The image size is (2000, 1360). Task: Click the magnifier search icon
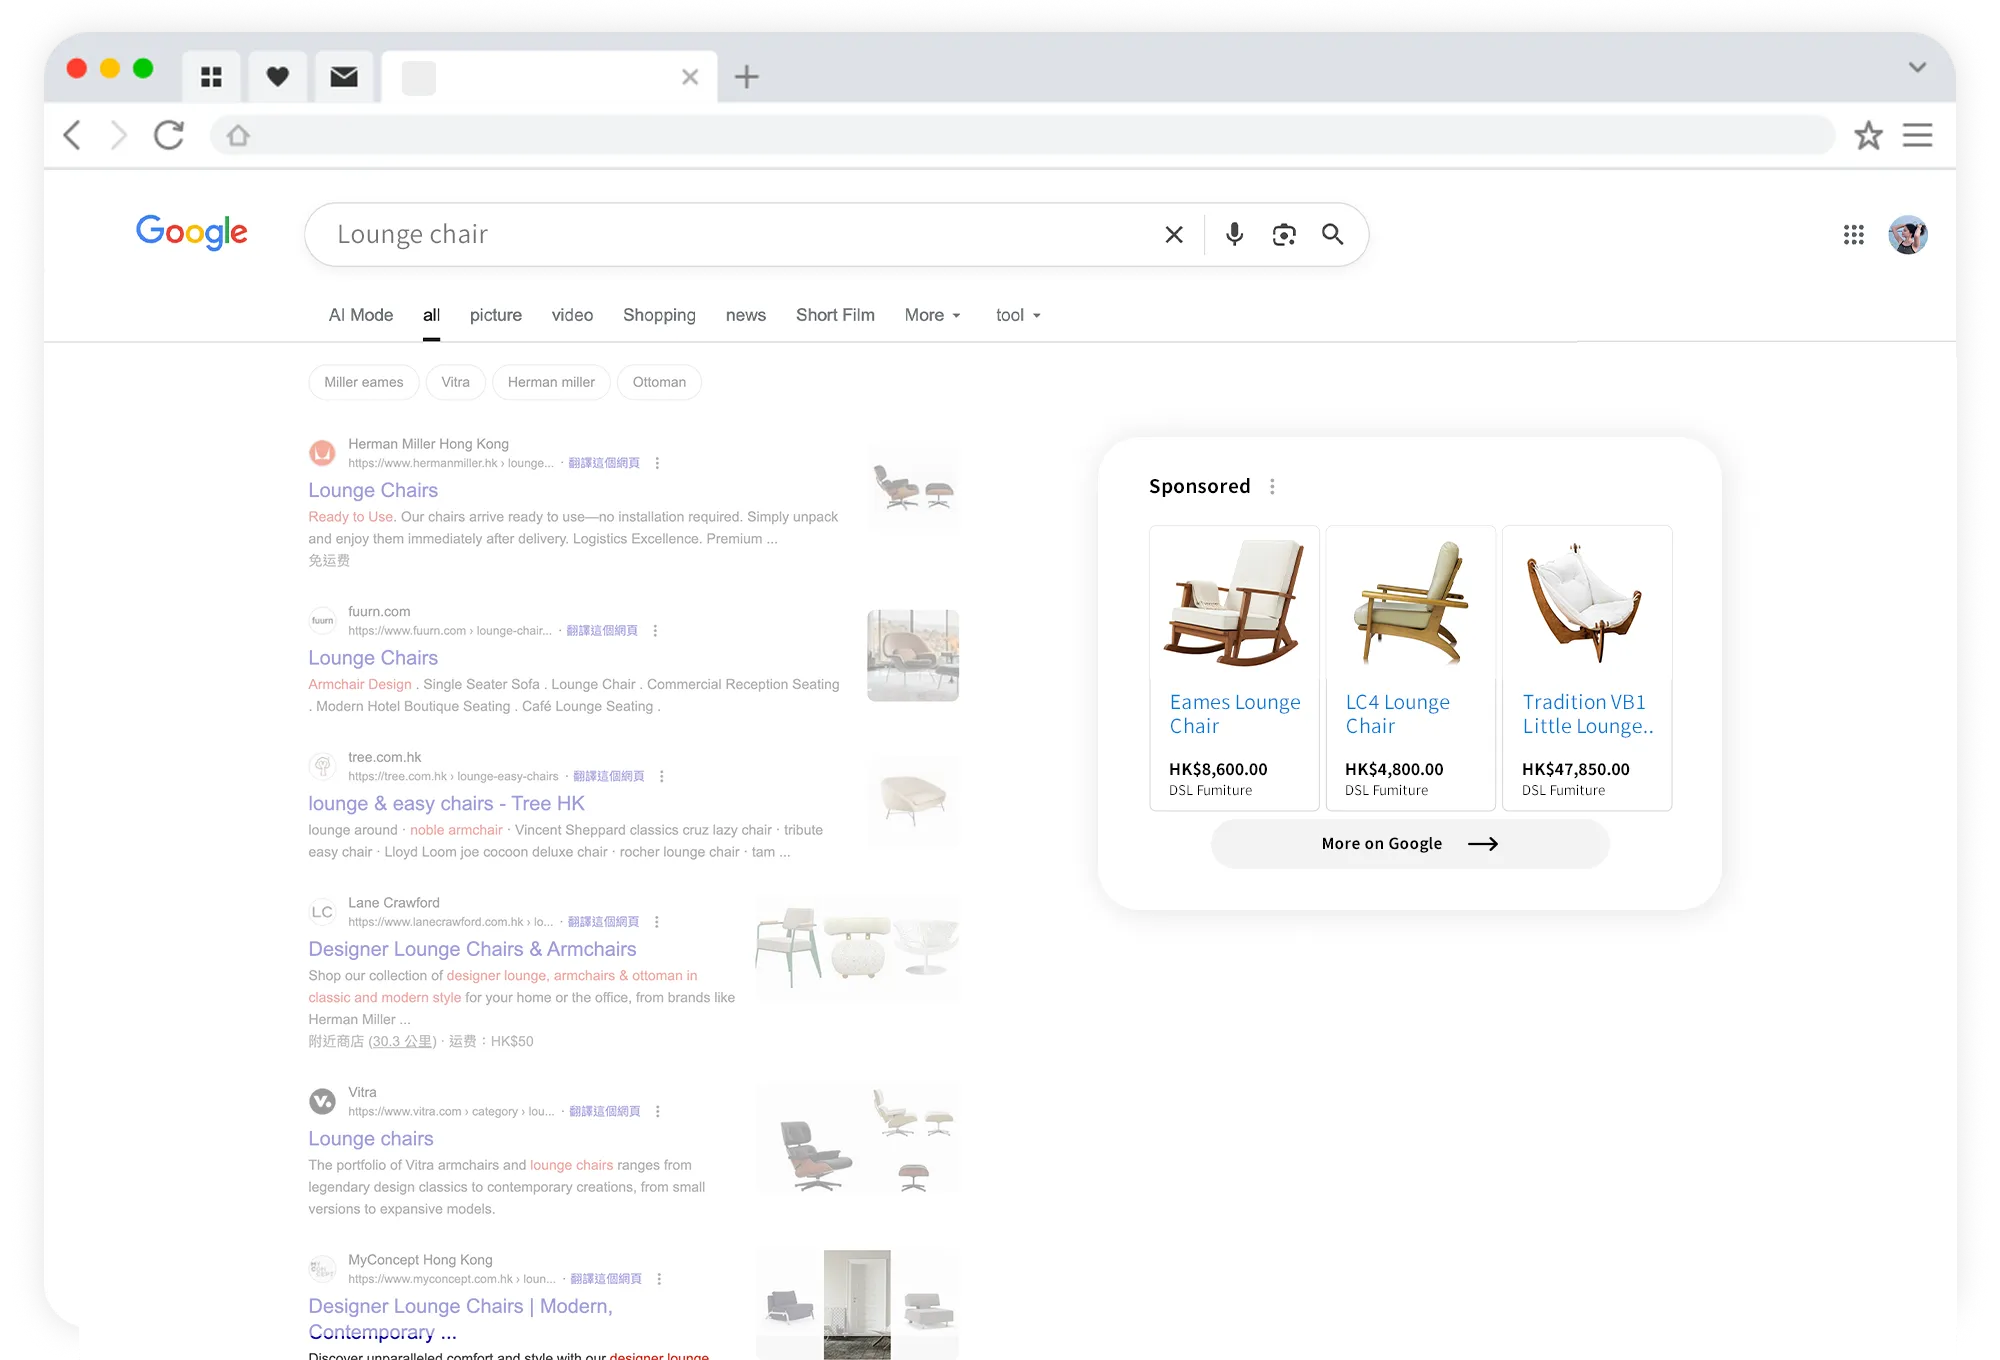[1332, 234]
